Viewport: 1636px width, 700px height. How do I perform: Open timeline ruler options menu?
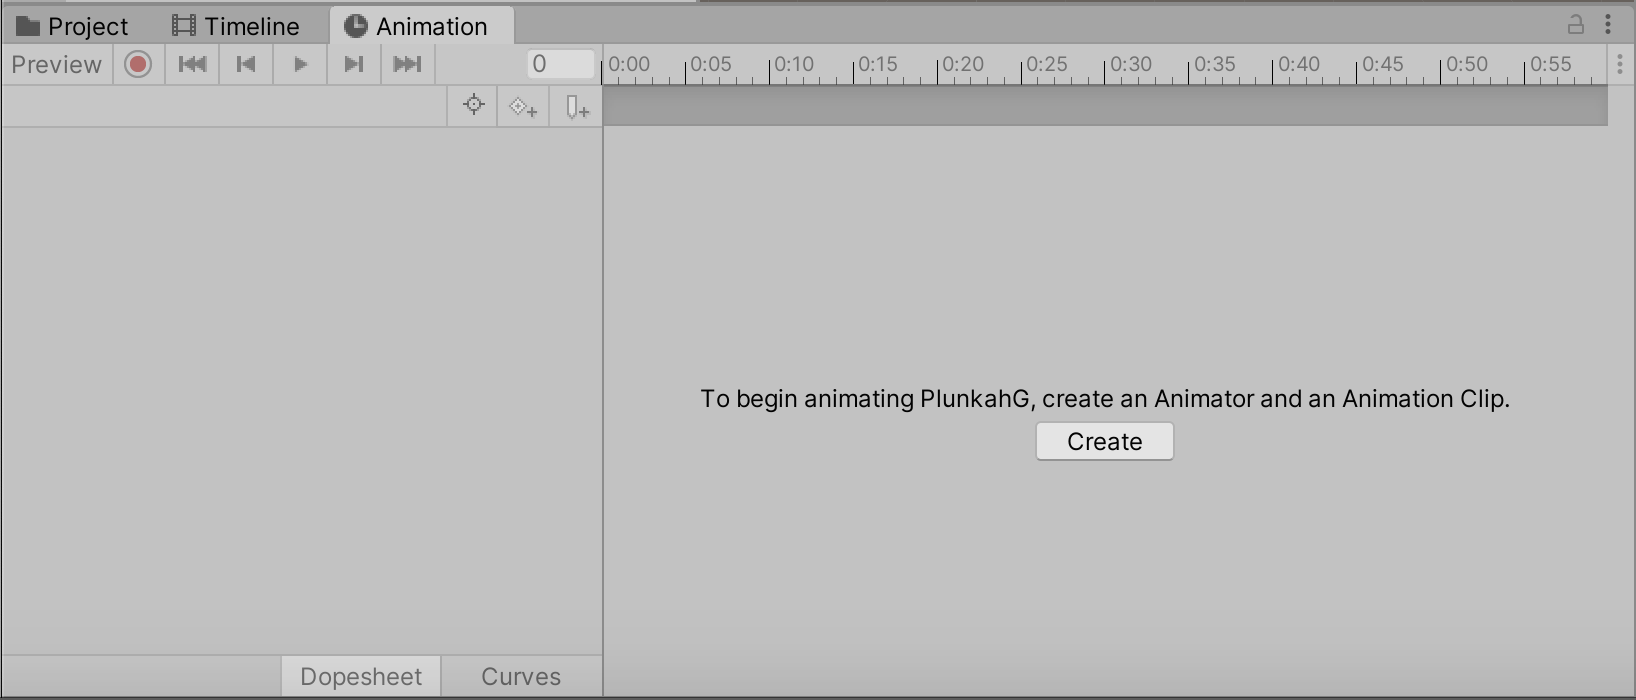point(1620,65)
